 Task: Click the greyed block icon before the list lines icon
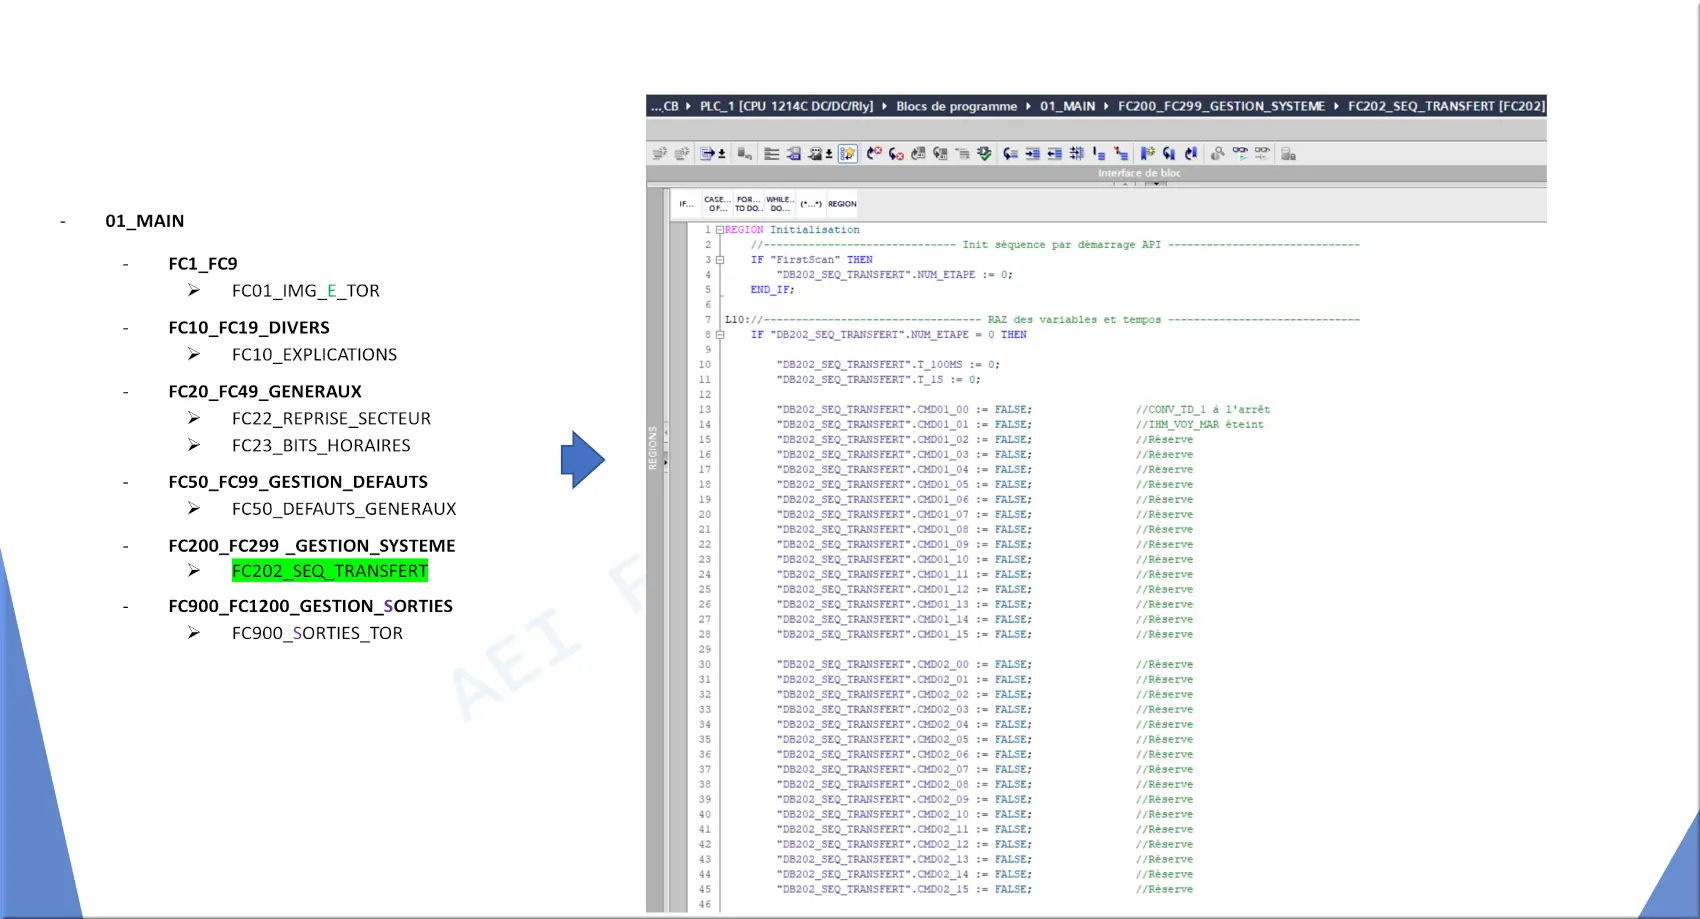(743, 153)
